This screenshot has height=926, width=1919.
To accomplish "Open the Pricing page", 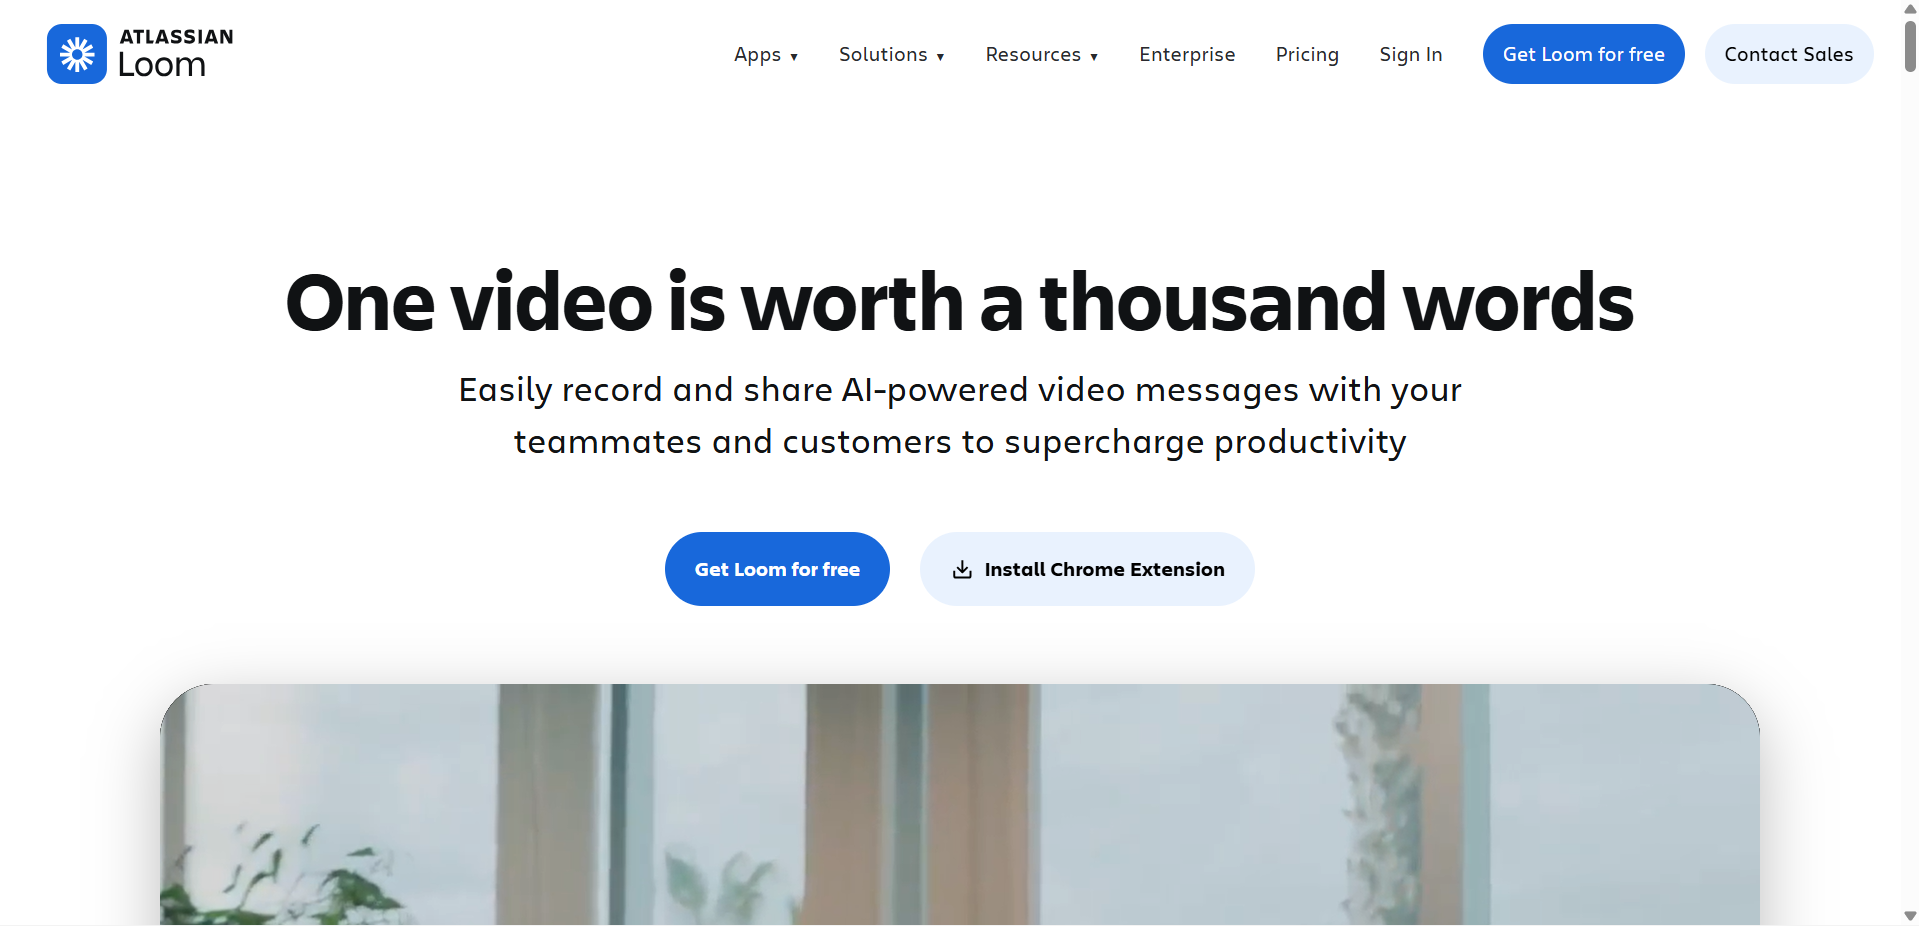I will pyautogui.click(x=1307, y=55).
